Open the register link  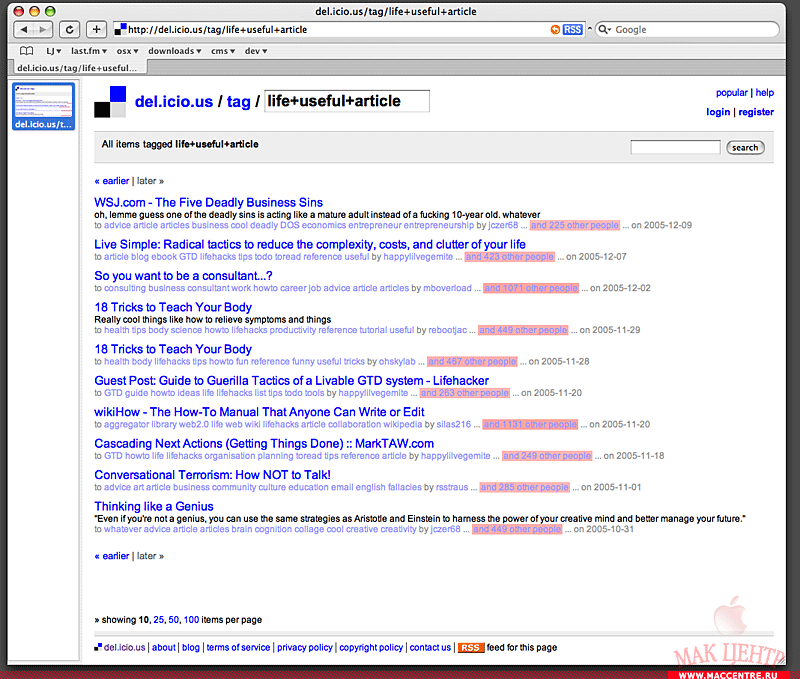pyautogui.click(x=756, y=112)
